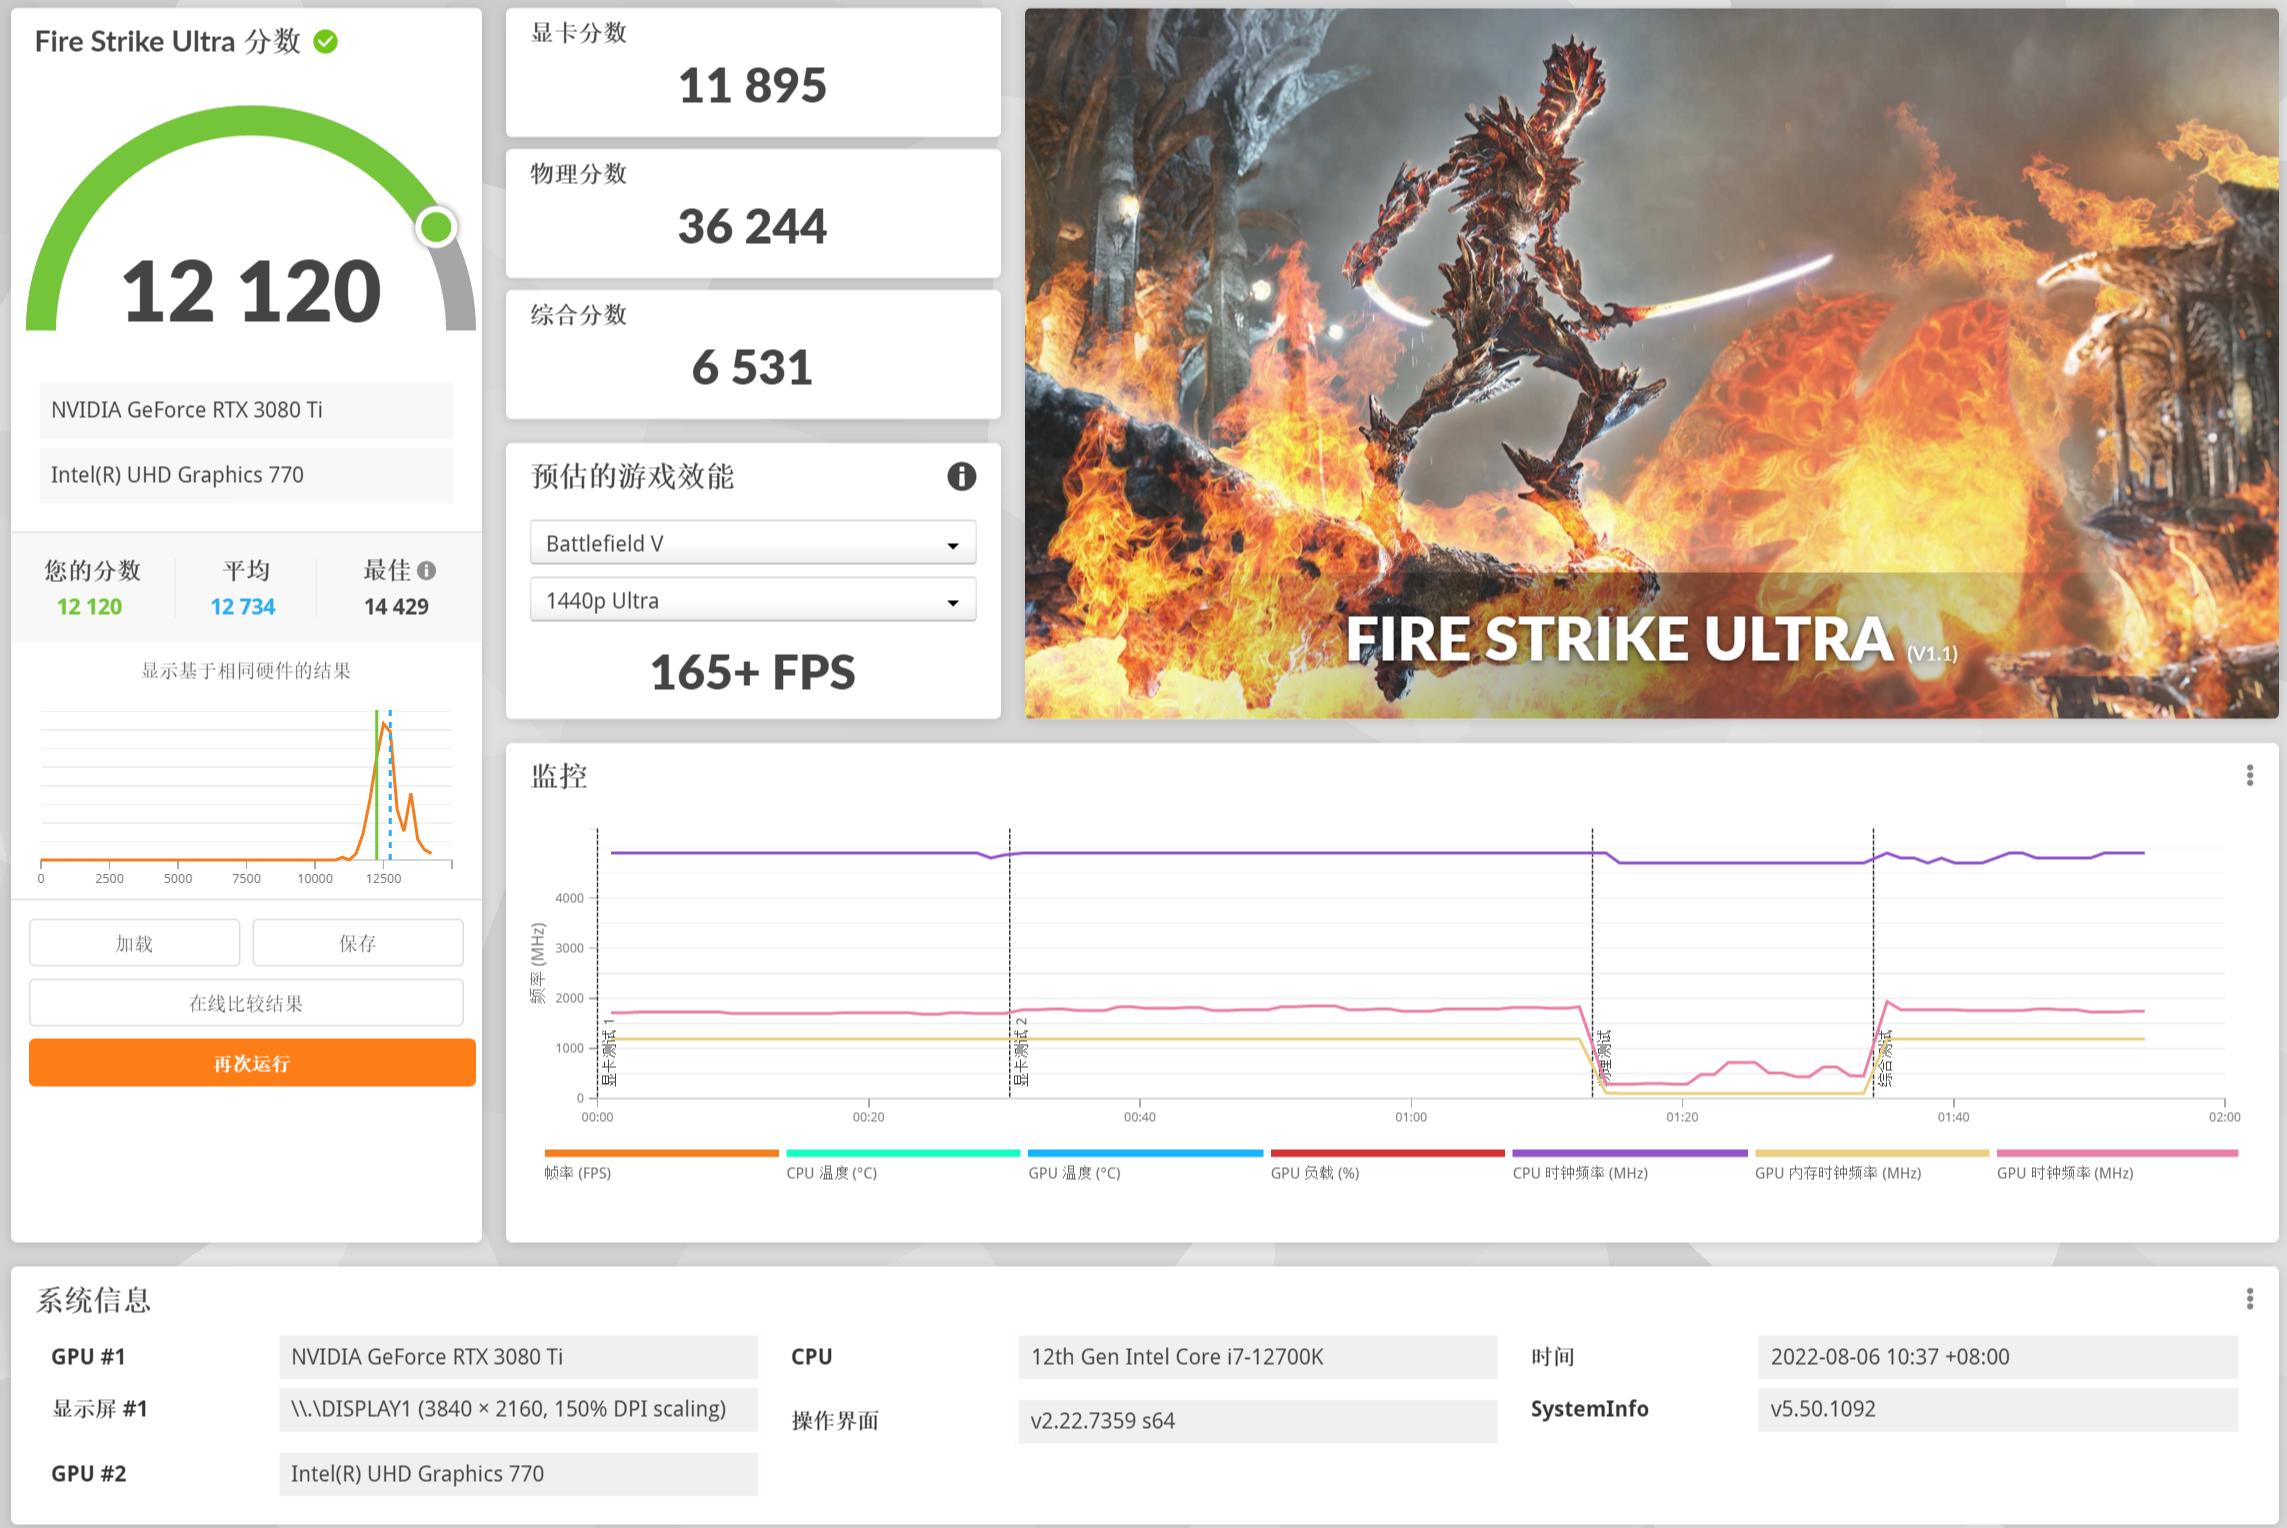This screenshot has height=1528, width=2287.
Task: Open the 1440p Ultra resolution dropdown
Action: [x=752, y=601]
